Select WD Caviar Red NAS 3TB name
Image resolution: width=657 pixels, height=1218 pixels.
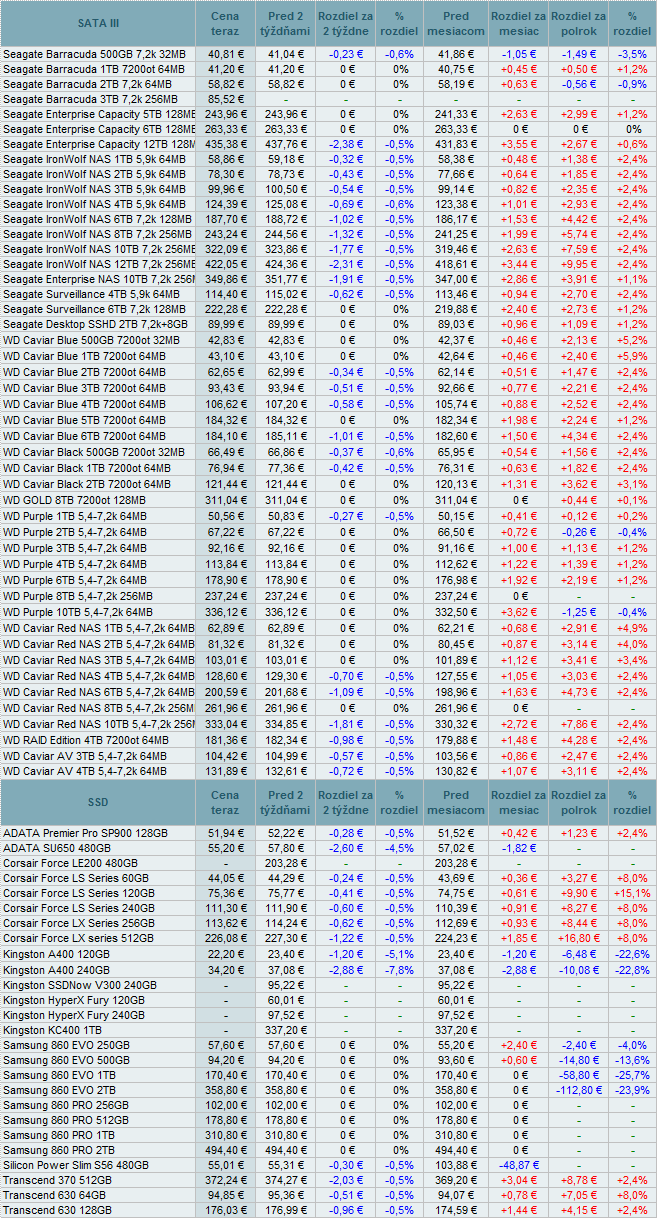click(99, 660)
